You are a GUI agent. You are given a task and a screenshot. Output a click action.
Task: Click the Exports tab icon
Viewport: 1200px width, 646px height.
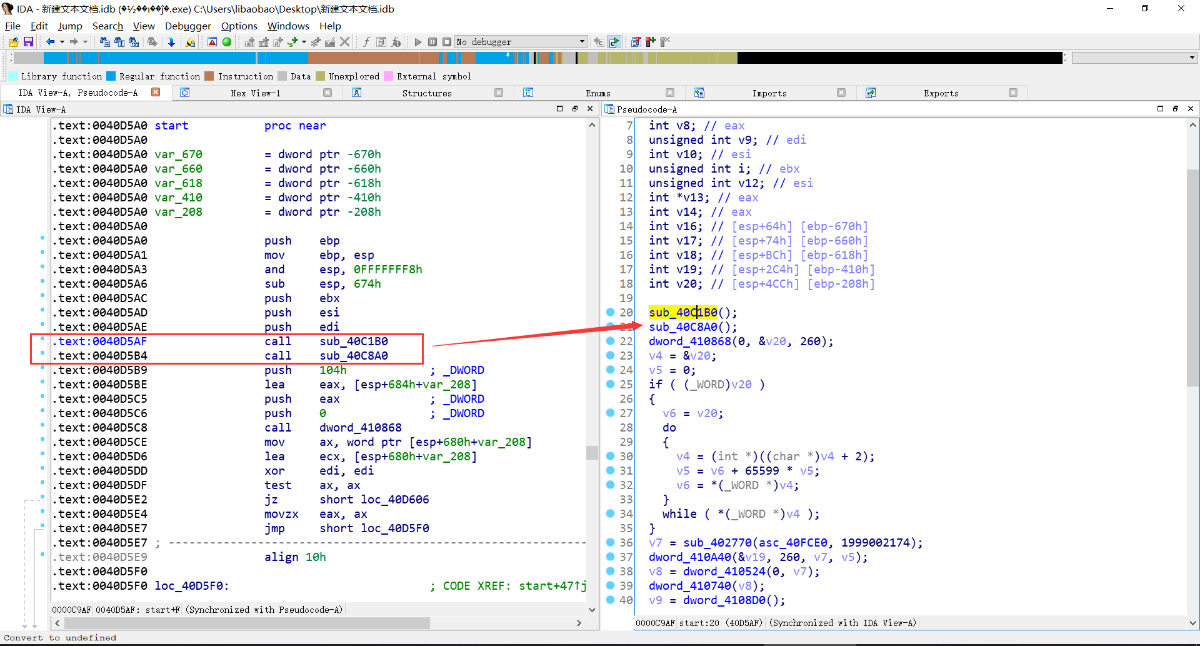[871, 93]
